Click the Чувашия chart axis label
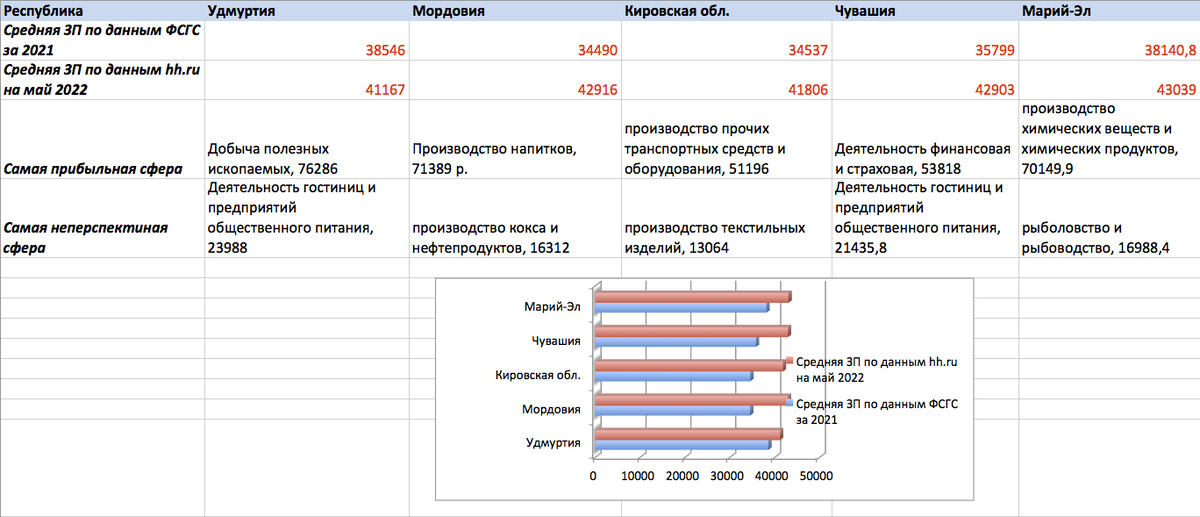1200x517 pixels. click(556, 341)
